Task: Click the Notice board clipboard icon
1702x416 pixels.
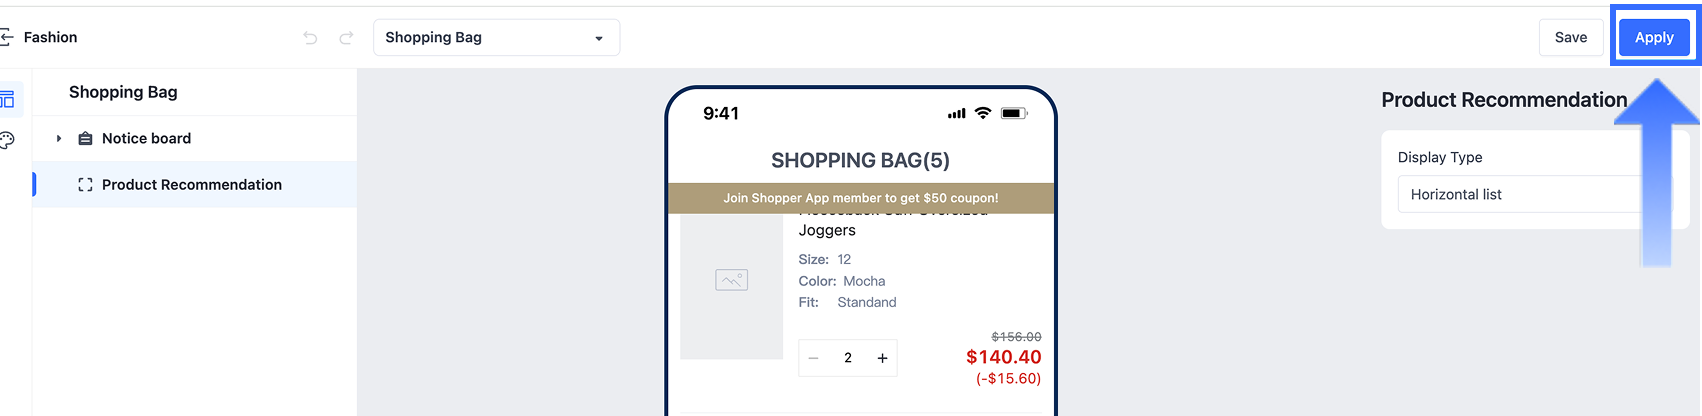Action: [x=85, y=139]
